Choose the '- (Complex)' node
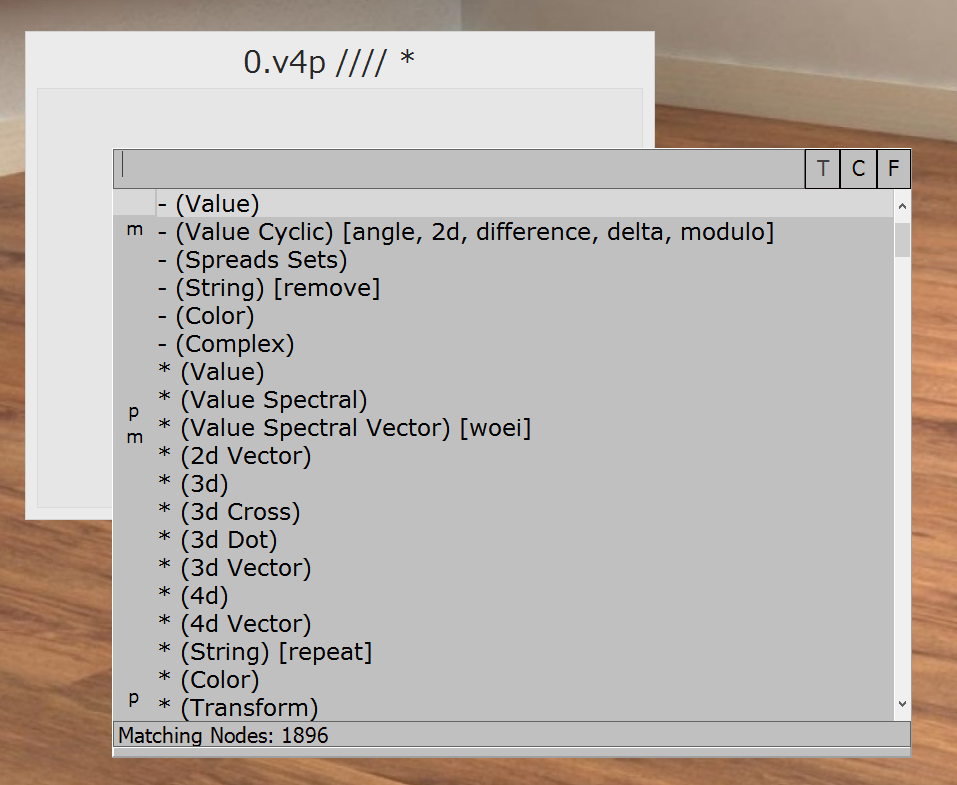Viewport: 957px width, 785px height. 226,344
